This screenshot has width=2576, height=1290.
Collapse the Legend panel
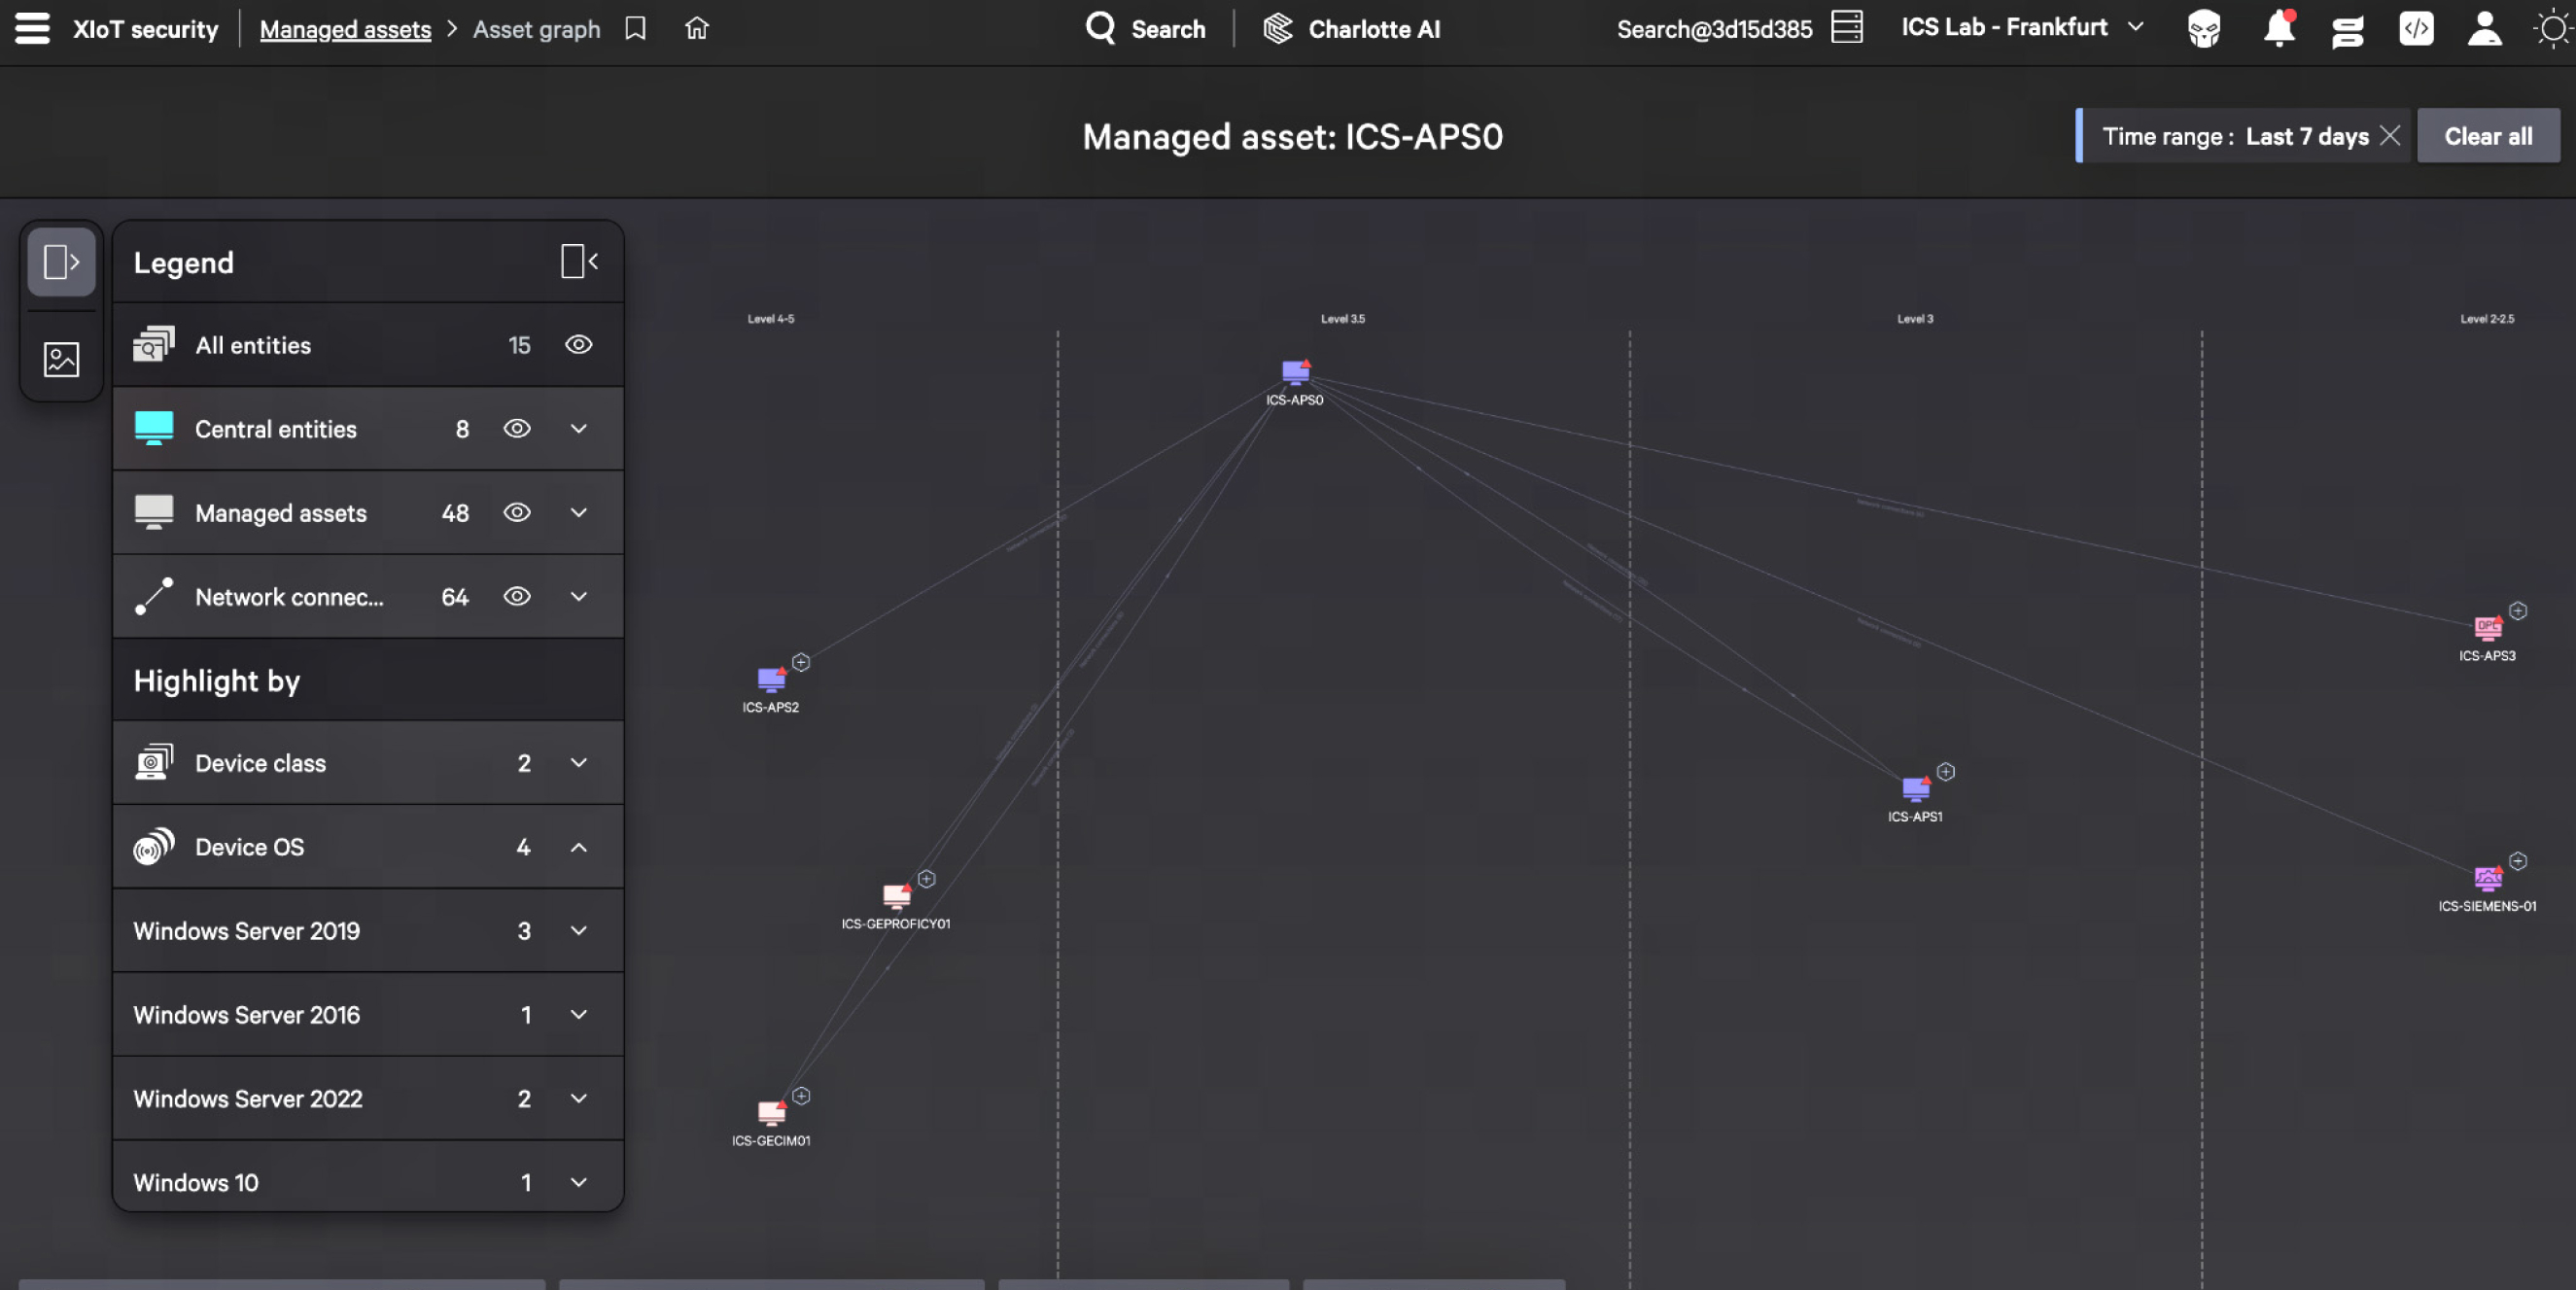[579, 262]
